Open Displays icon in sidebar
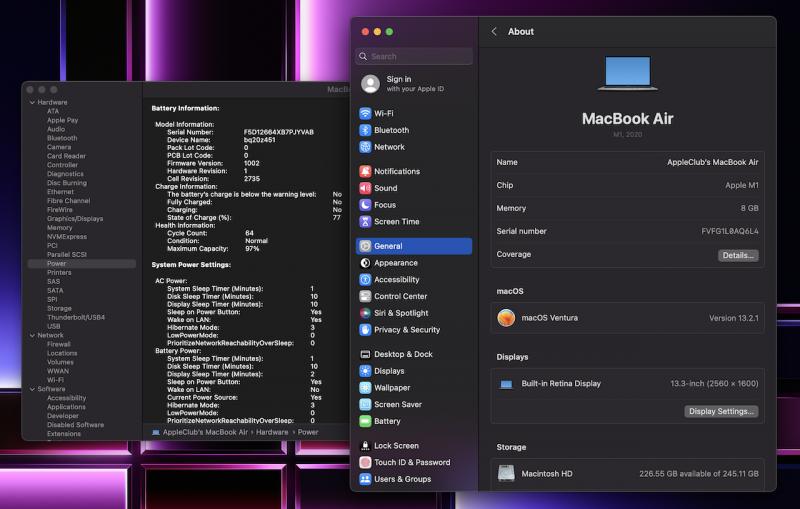This screenshot has width=800, height=509. [365, 371]
